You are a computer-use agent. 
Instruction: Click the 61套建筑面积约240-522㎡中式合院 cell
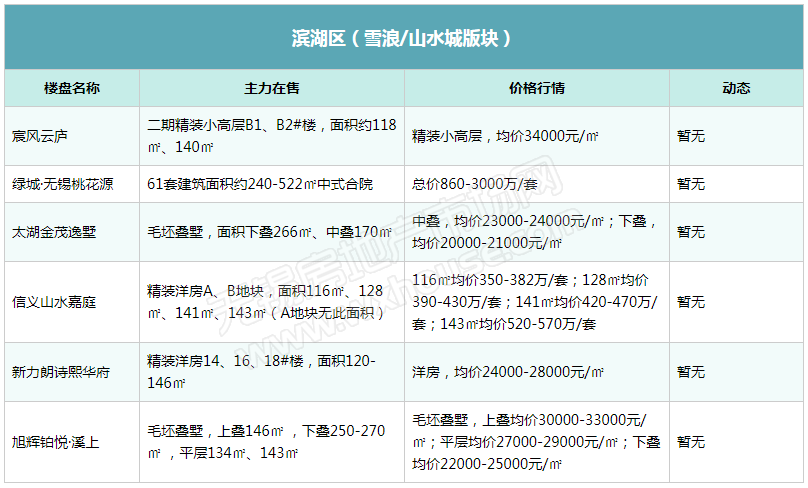click(x=259, y=184)
